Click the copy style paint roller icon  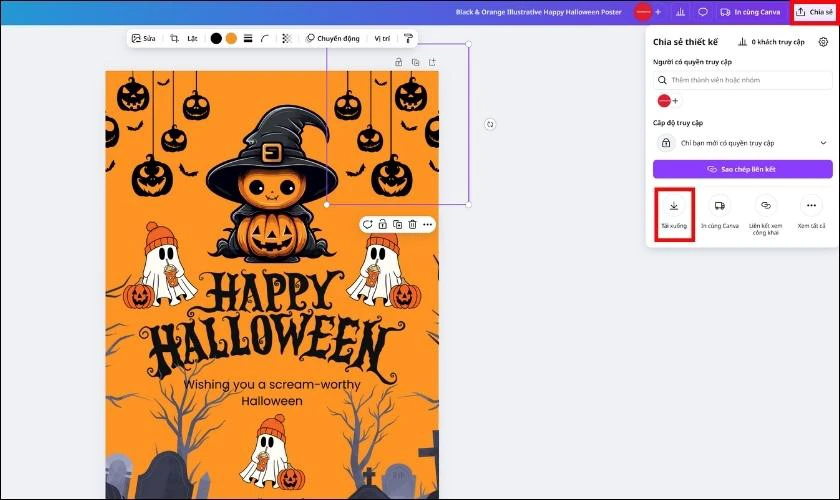pos(407,38)
